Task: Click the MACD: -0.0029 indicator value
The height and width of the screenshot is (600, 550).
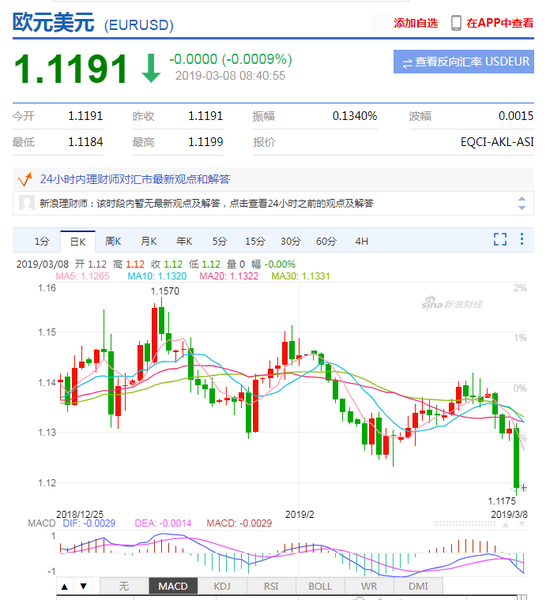Action: [239, 523]
